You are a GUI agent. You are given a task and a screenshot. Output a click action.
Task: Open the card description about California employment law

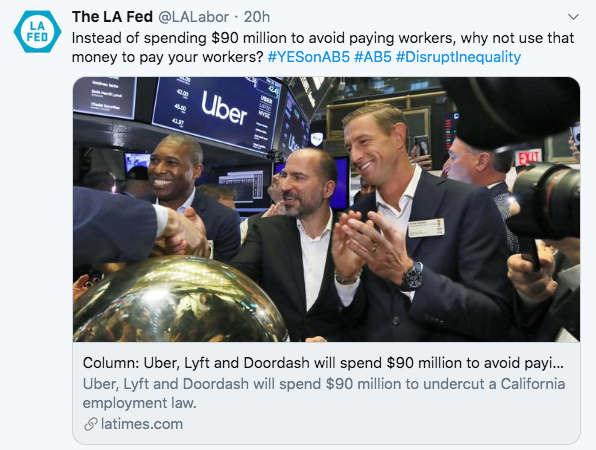point(324,393)
